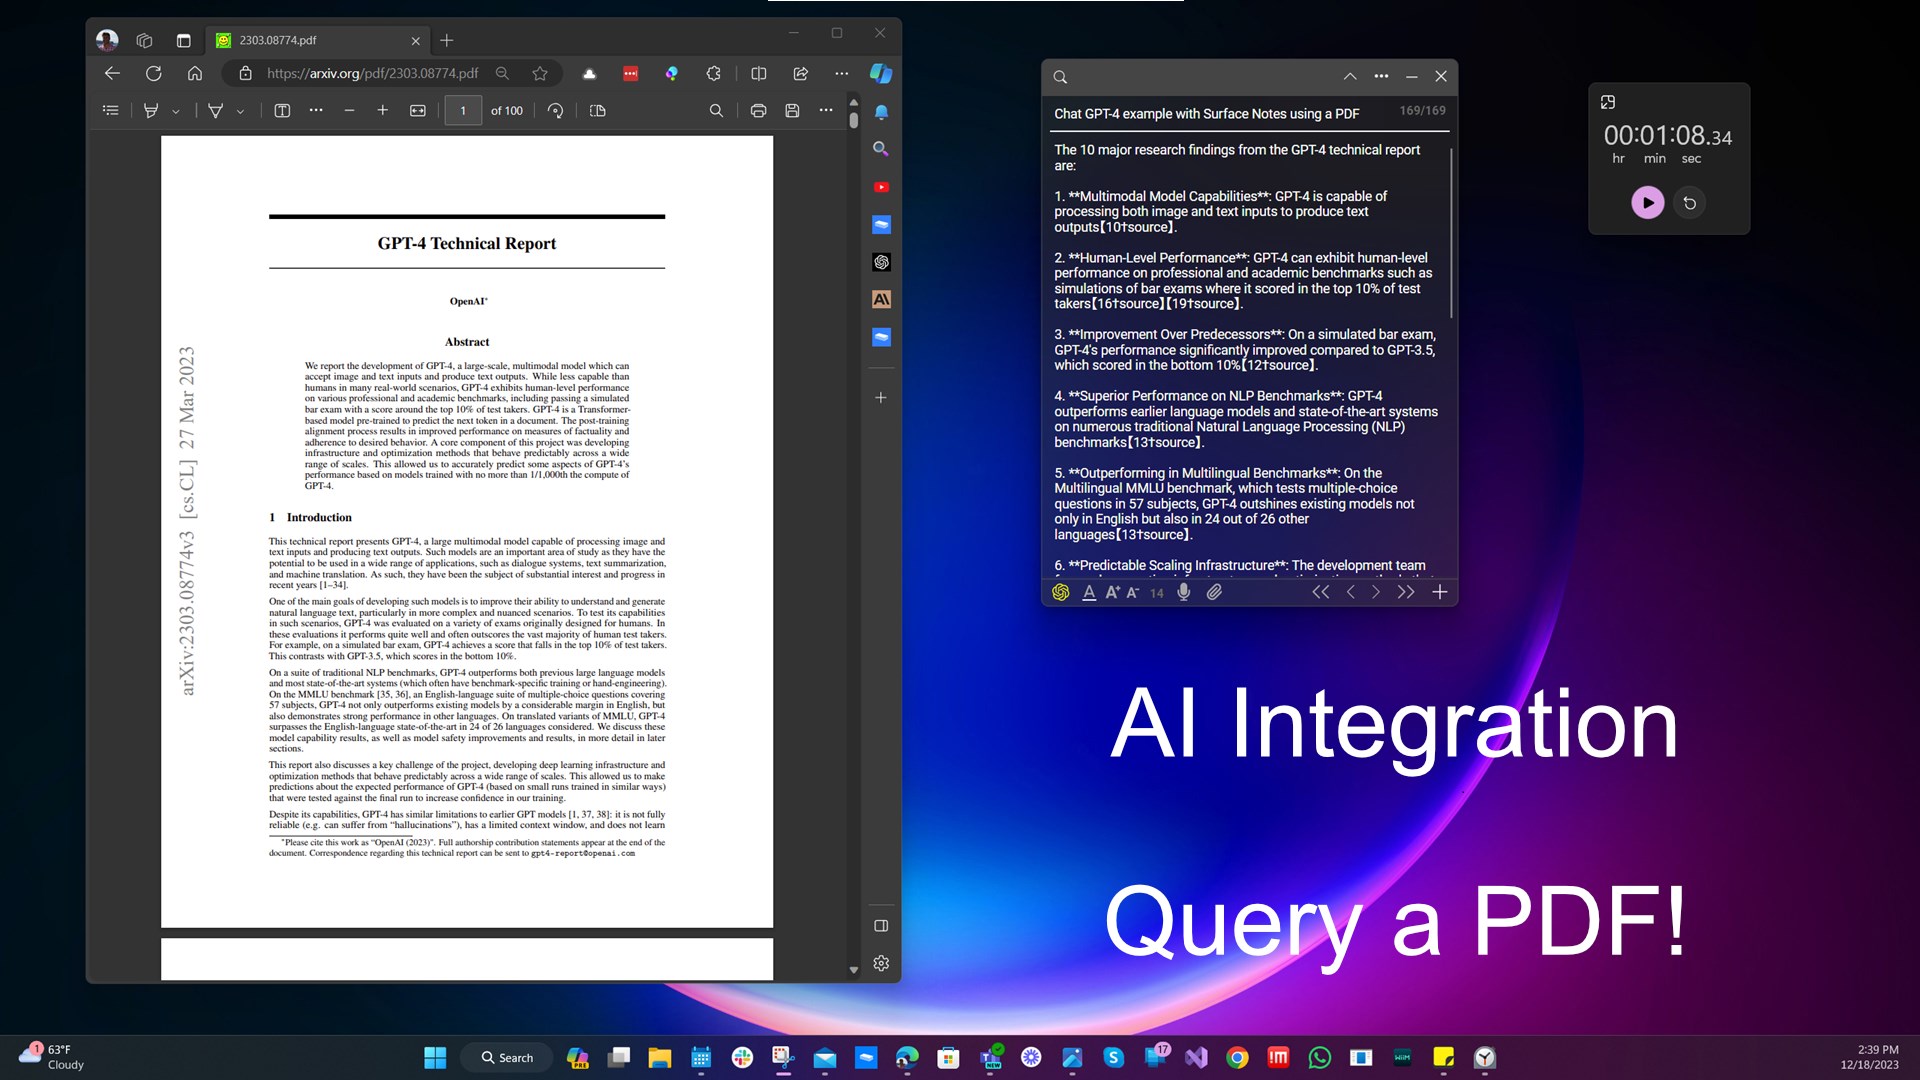Click the paperclip attachment icon

pyautogui.click(x=1214, y=592)
